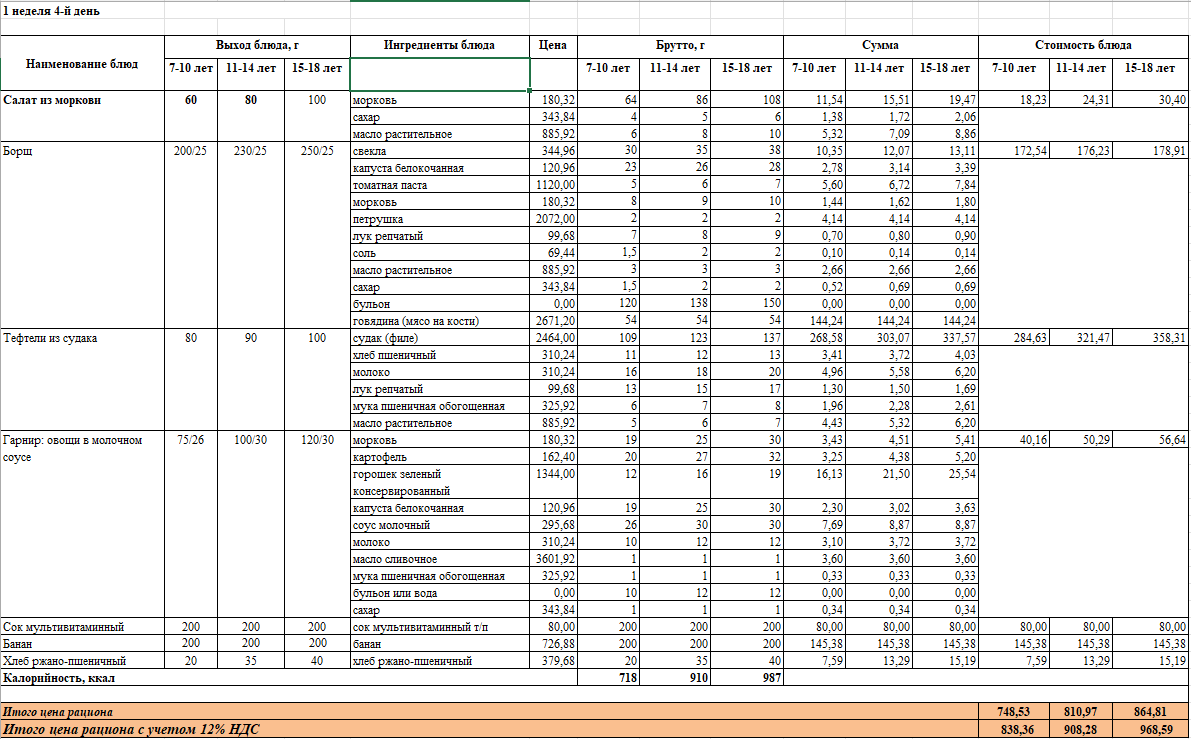Click the "Стоимость блюда" header cell
This screenshot has height=739, width=1191.
pyautogui.click(x=1083, y=46)
